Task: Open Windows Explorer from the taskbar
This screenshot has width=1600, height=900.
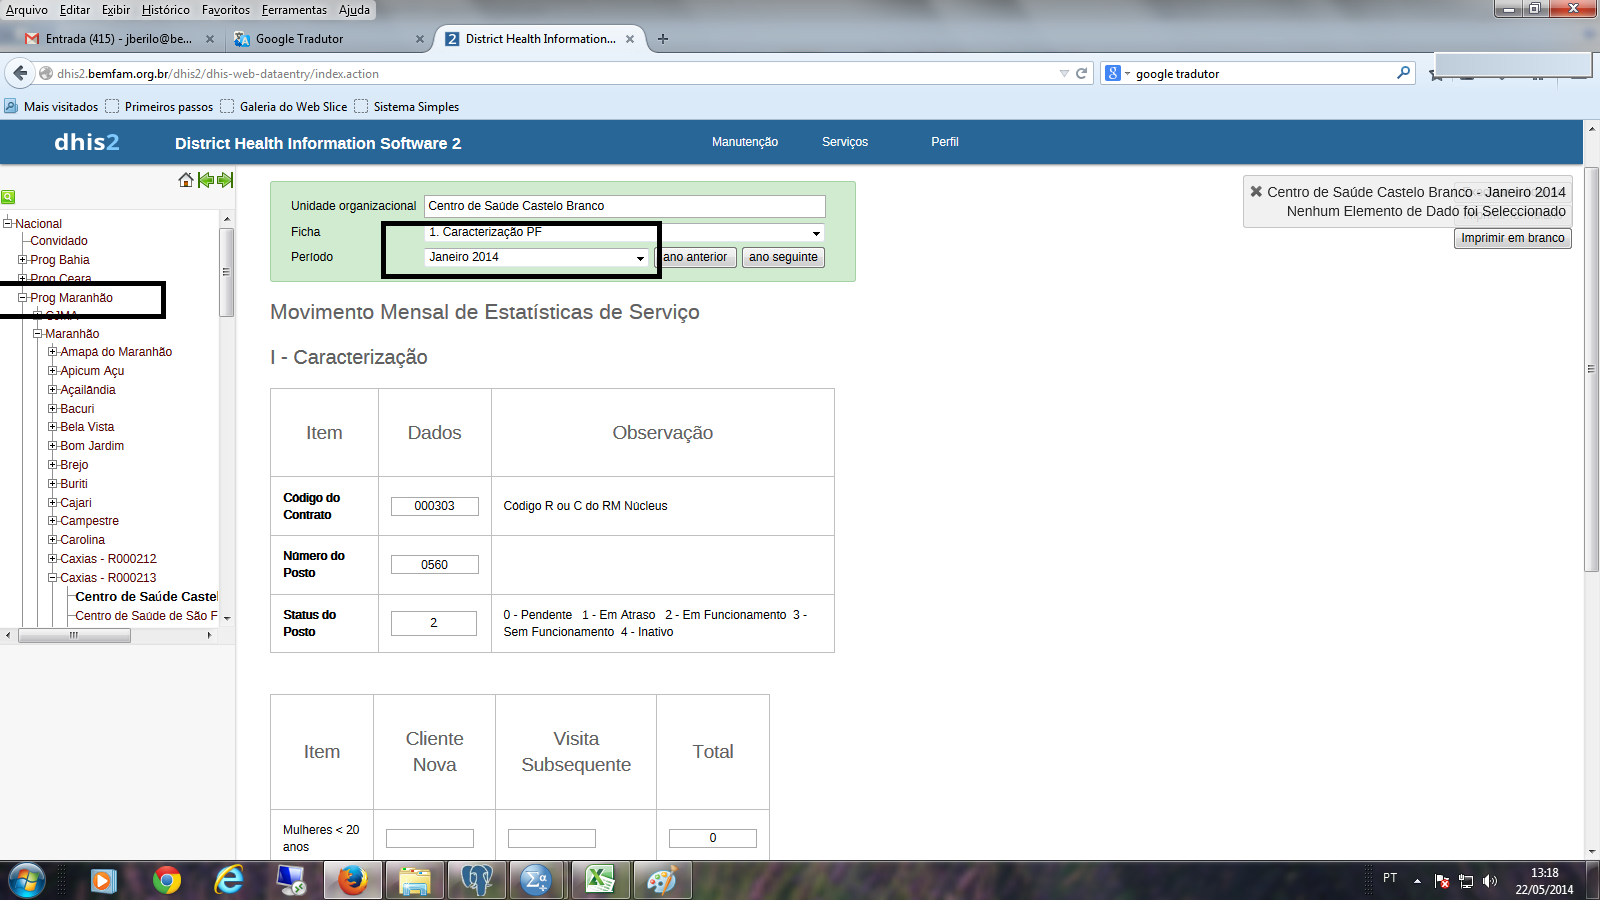Action: pyautogui.click(x=414, y=880)
